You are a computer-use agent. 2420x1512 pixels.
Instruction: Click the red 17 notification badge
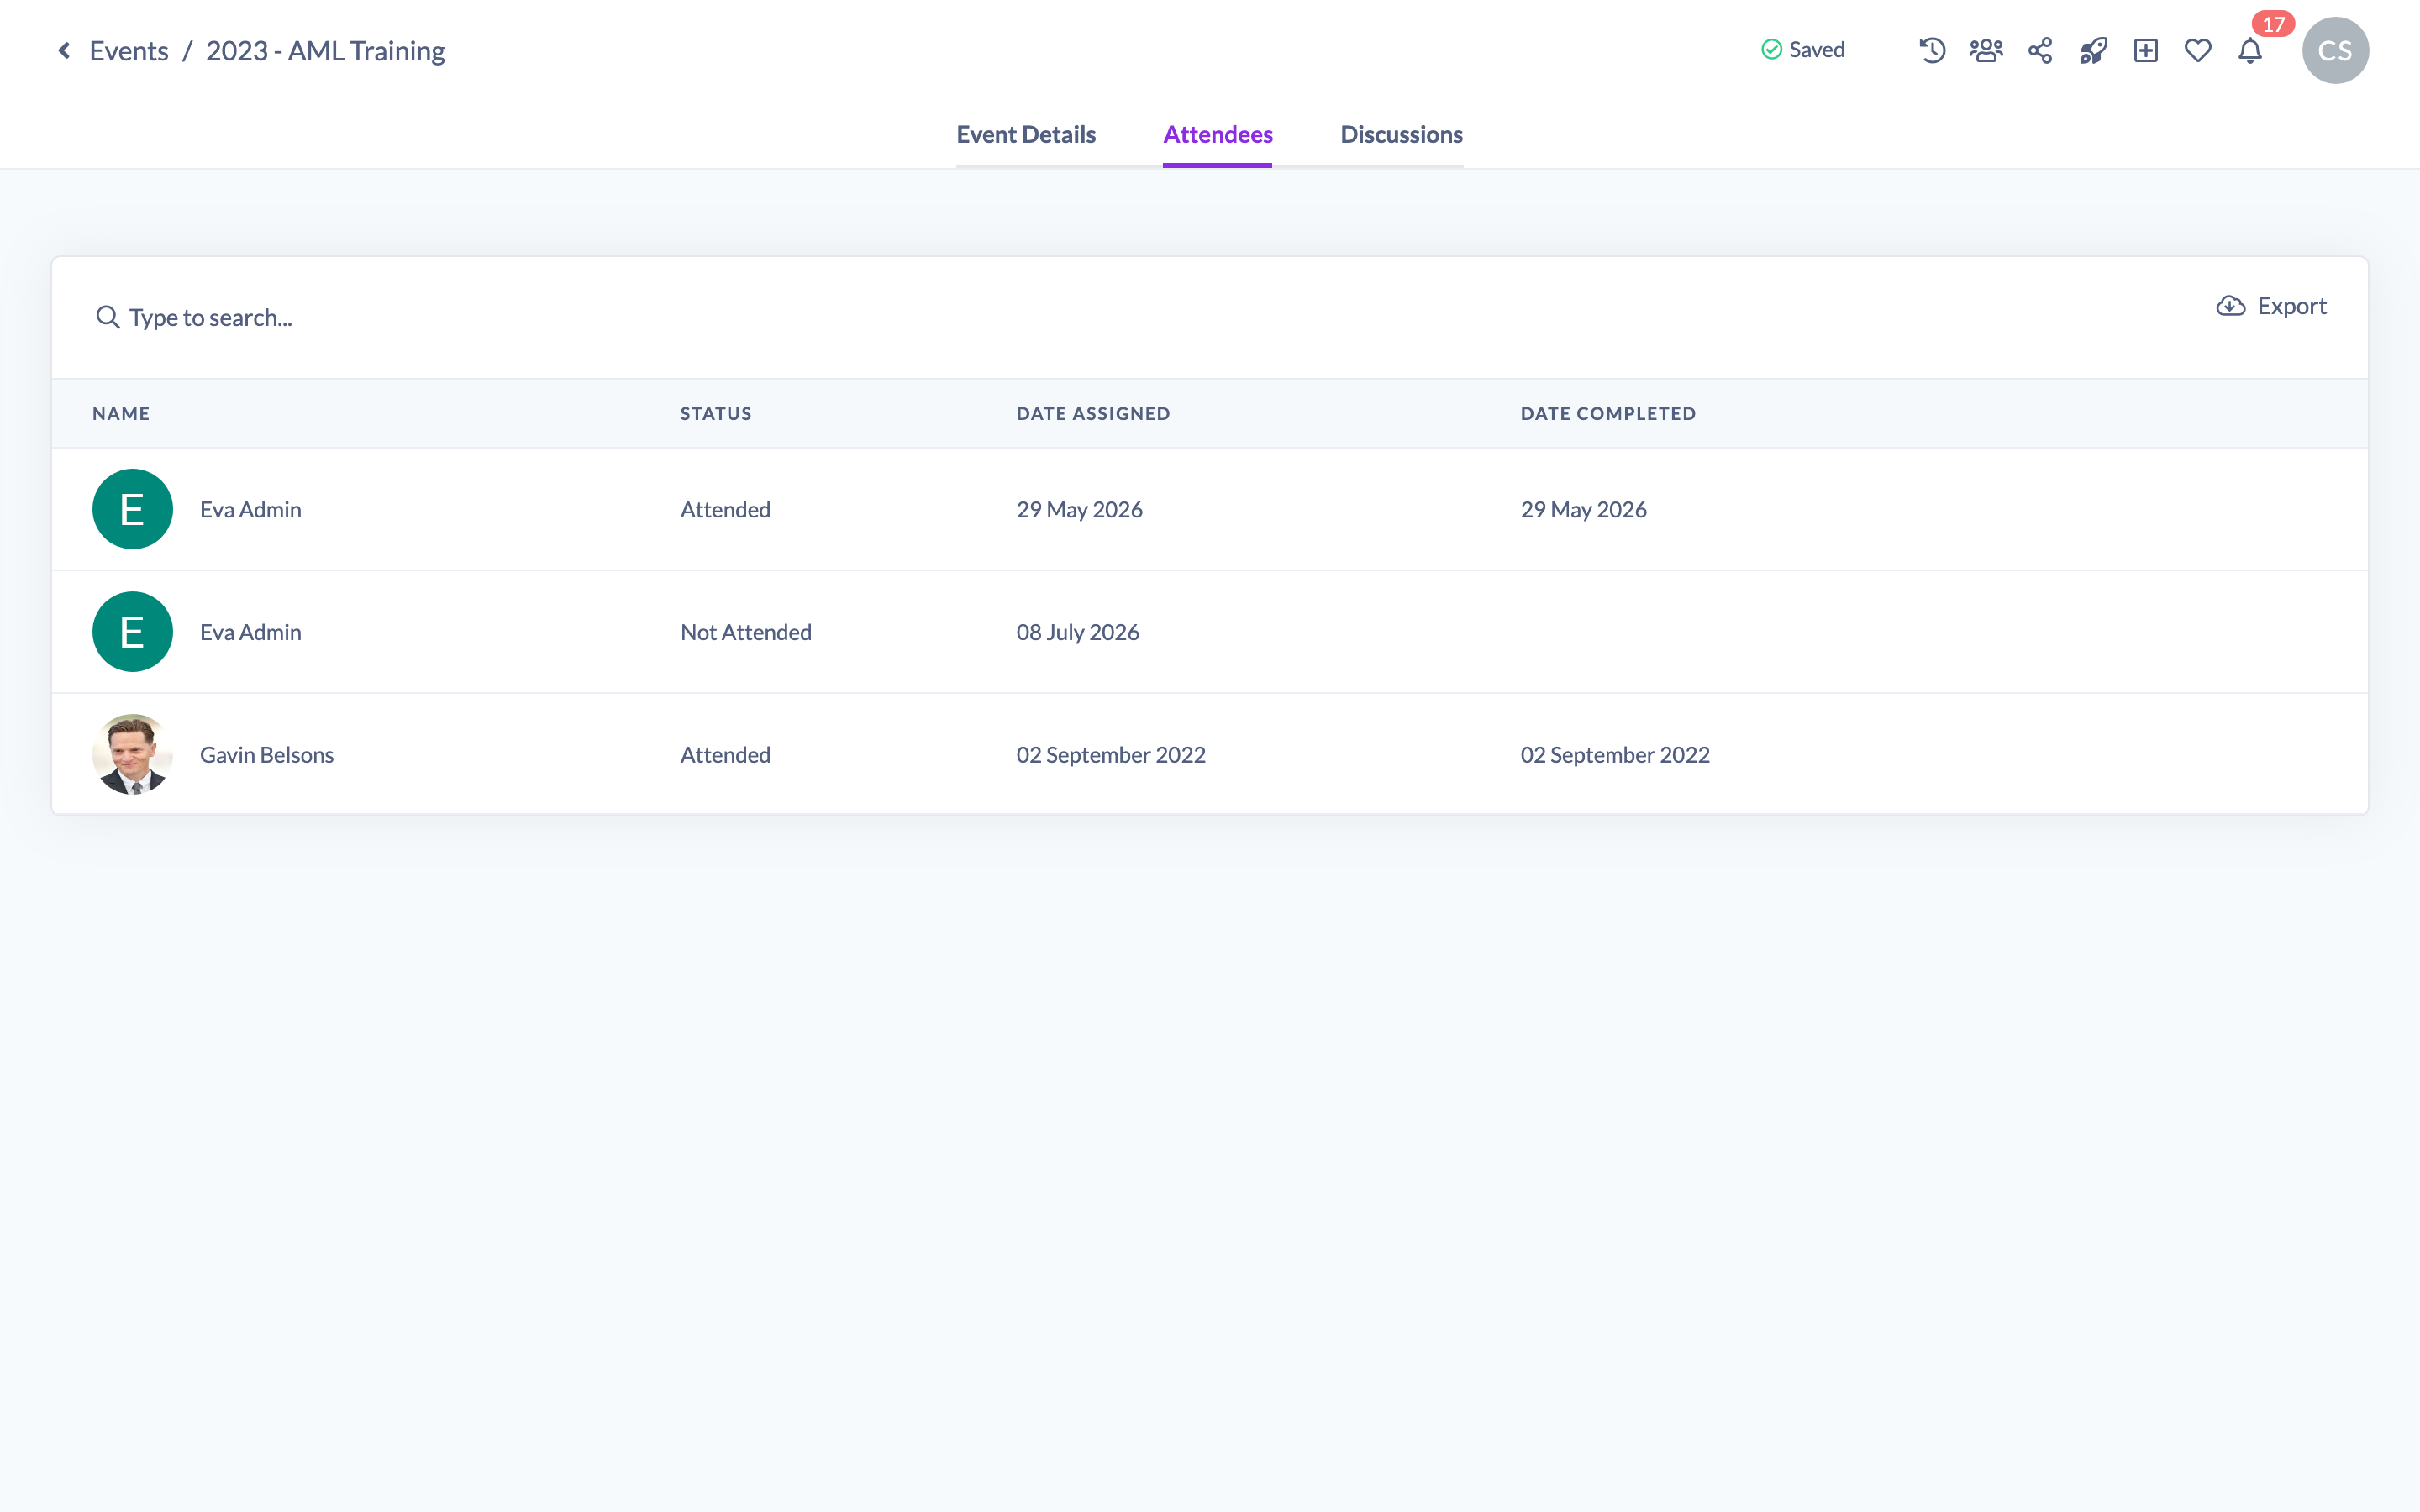[x=2273, y=24]
